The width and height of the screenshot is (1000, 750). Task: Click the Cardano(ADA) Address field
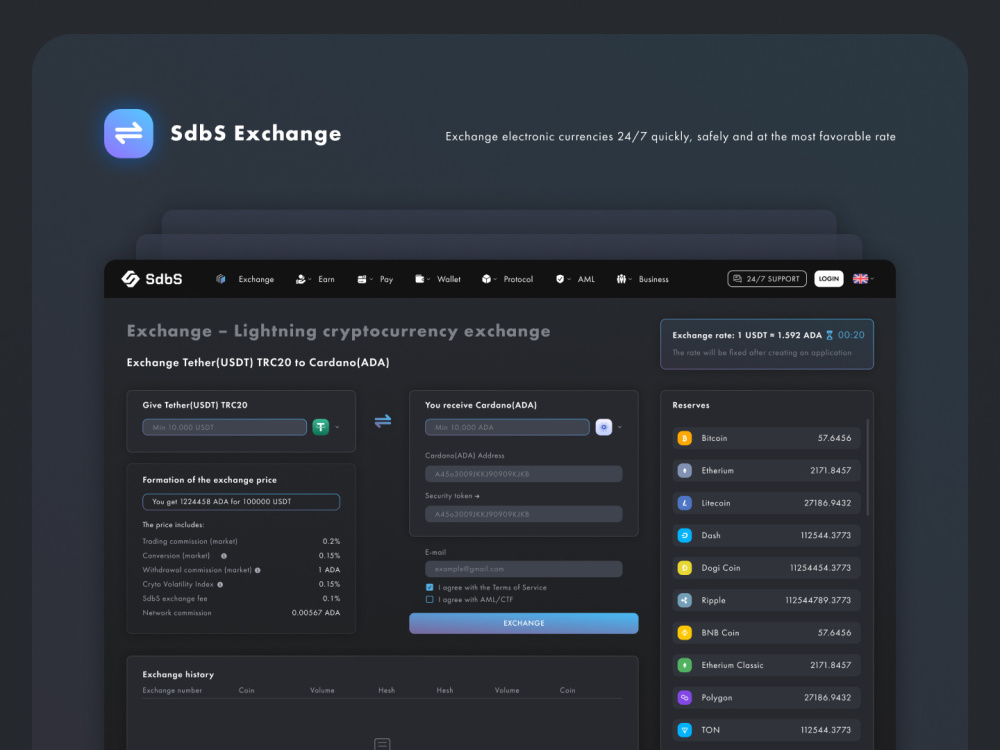tap(524, 474)
